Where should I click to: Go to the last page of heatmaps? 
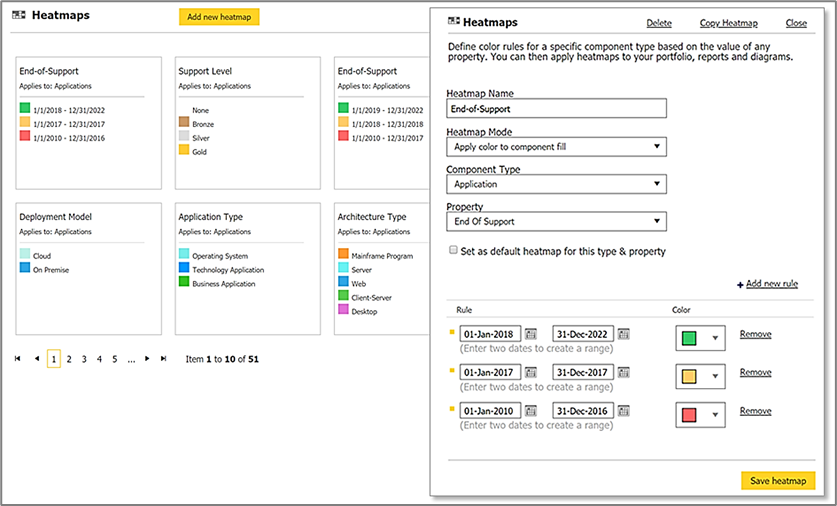coord(163,358)
